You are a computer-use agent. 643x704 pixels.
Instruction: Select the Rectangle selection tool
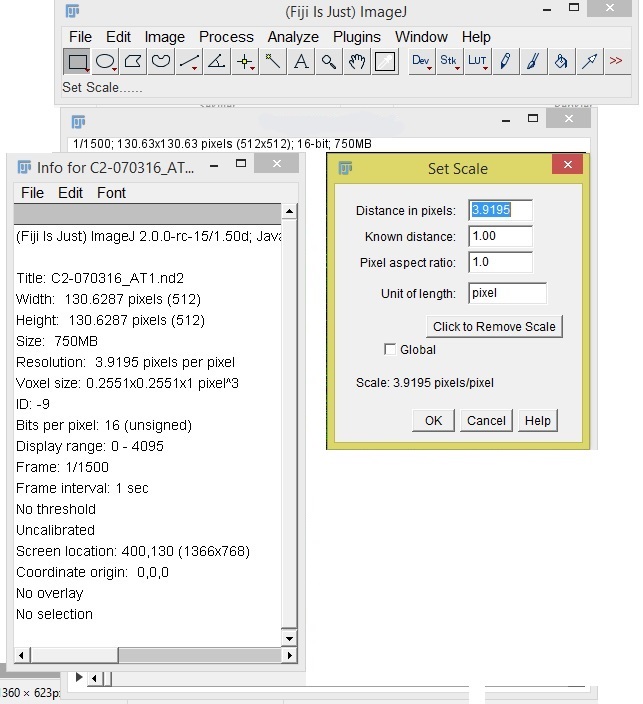click(x=77, y=62)
